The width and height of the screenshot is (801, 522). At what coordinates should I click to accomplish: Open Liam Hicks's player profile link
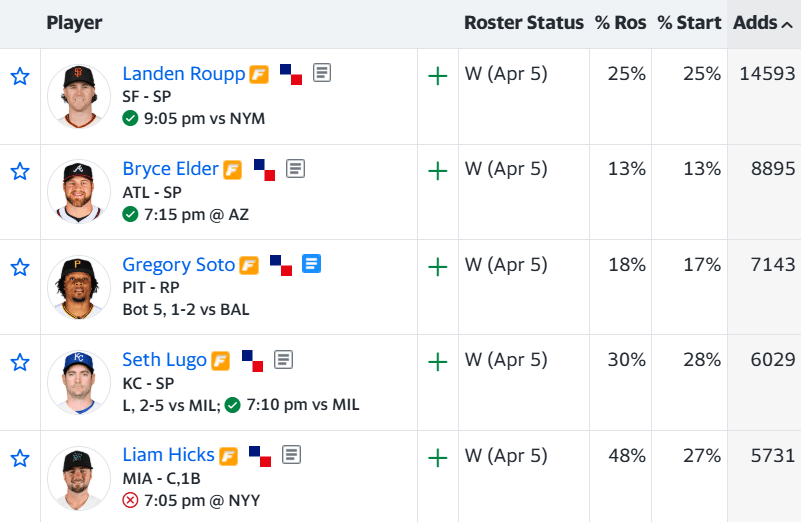[x=169, y=455]
